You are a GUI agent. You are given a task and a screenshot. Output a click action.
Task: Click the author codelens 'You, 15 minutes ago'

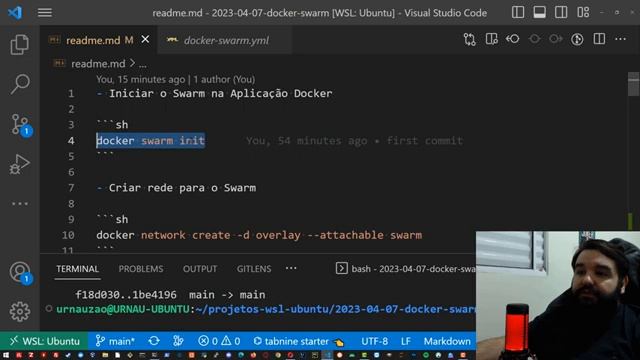(140, 79)
